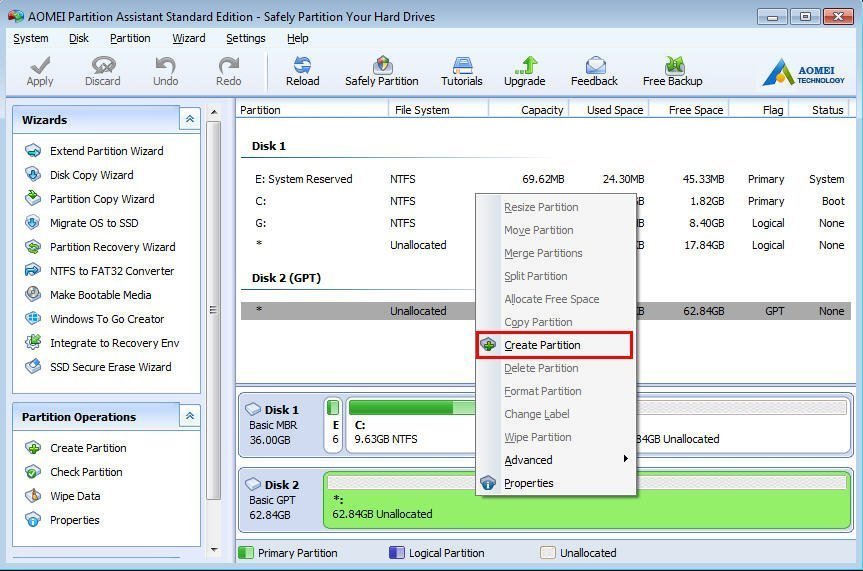Viewport: 863px width, 571px height.
Task: Click sidebar scrollbar down arrow
Action: click(214, 550)
